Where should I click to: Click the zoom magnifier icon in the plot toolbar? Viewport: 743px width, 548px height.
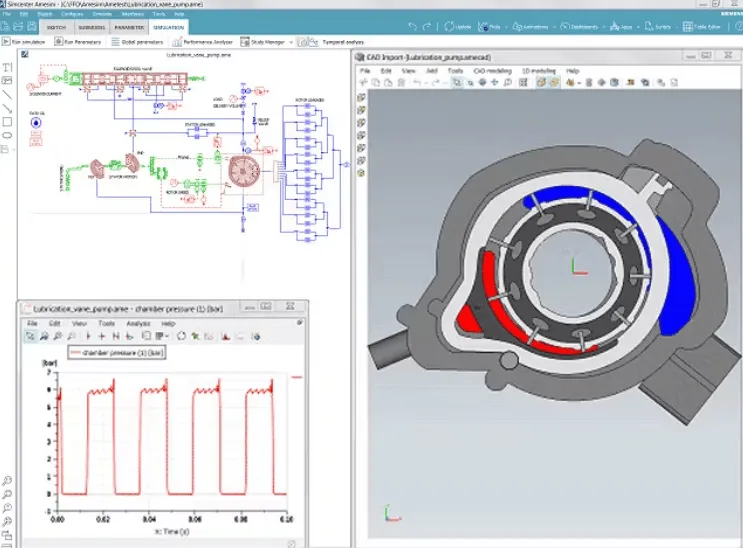pos(46,337)
